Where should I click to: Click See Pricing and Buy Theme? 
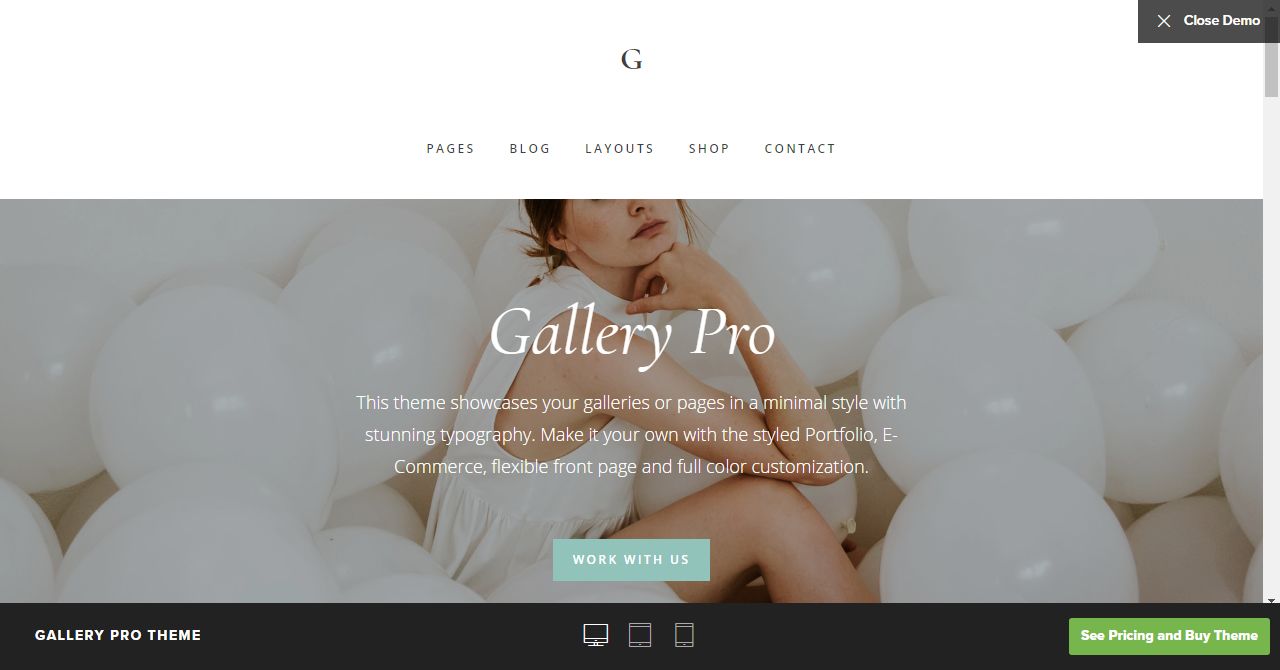[1169, 636]
